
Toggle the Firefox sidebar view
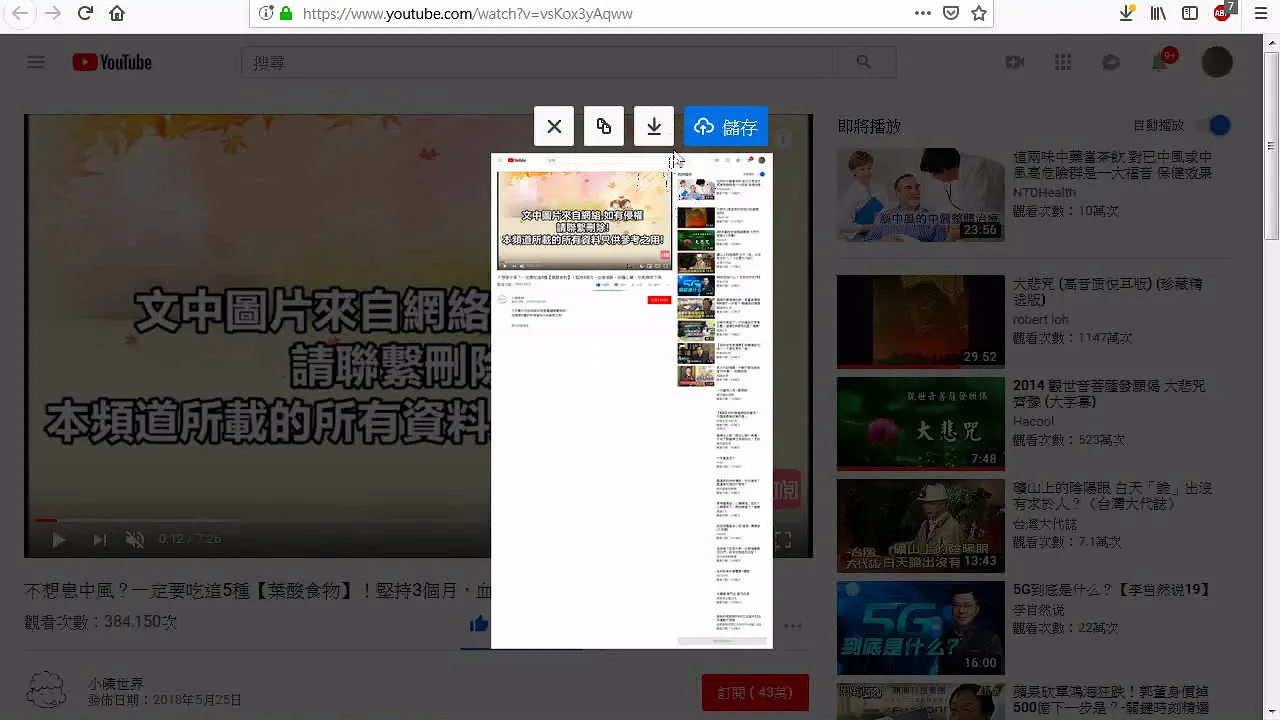tap(1190, 13)
